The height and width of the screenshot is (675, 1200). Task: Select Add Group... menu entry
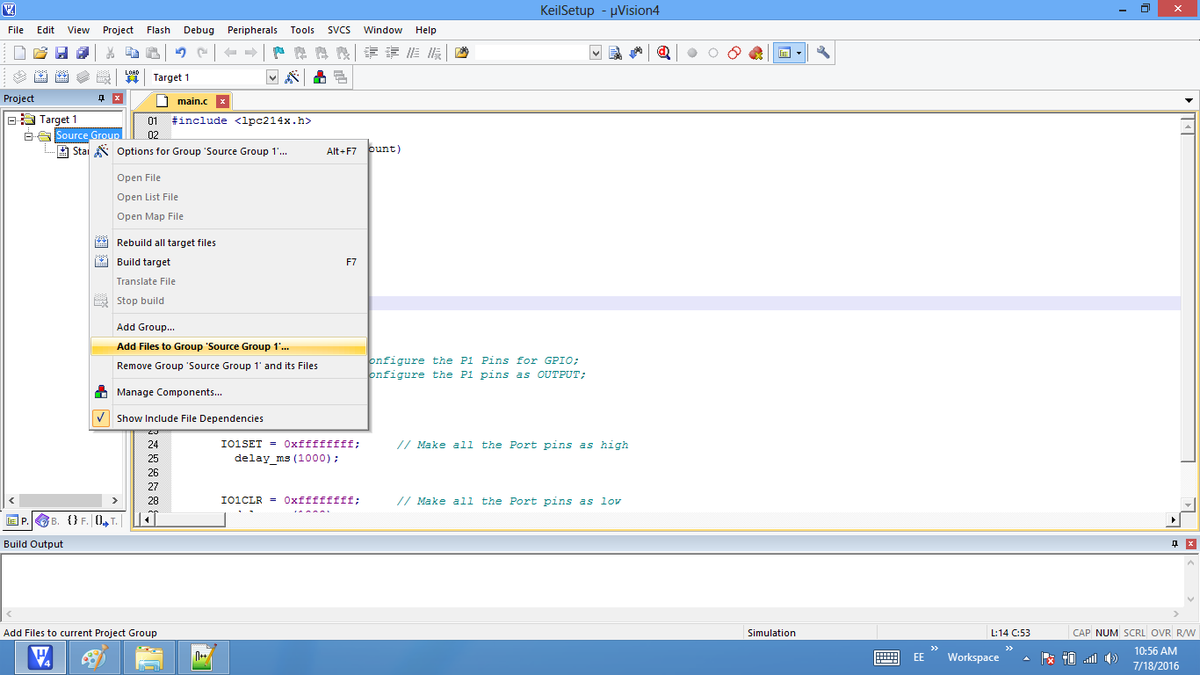[229, 327]
